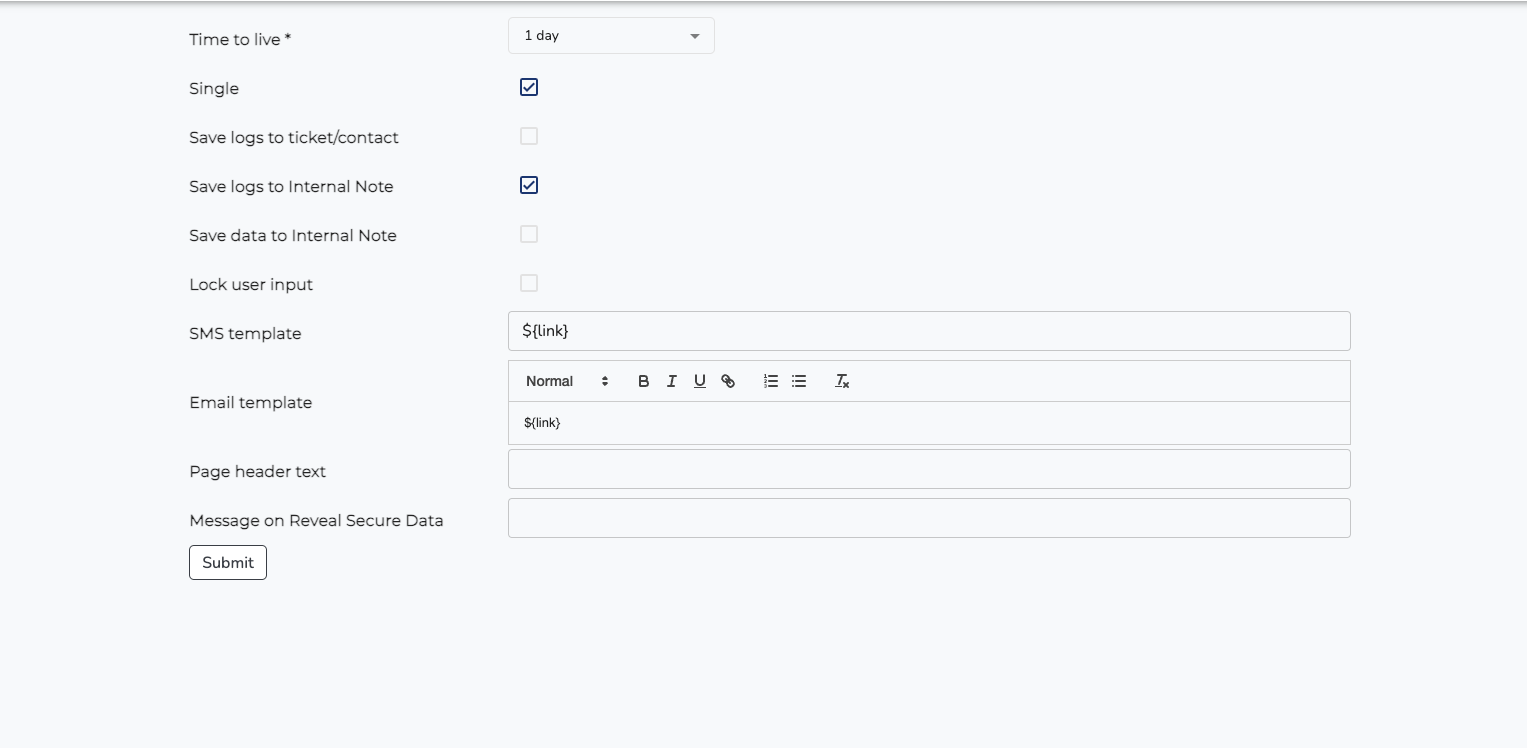Enable Save logs to ticket/contact
The height and width of the screenshot is (748, 1527).
click(529, 136)
